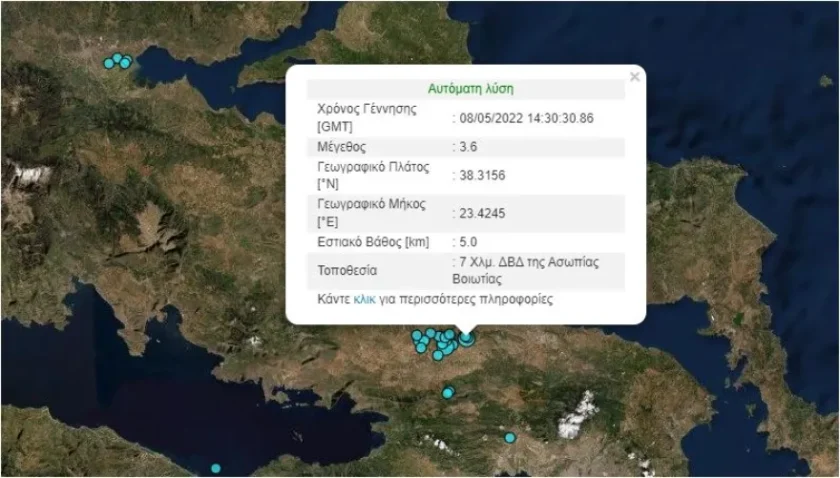This screenshot has height=478, width=840.
Task: Click the latitude value 38.3156
Action: pyautogui.click(x=482, y=175)
